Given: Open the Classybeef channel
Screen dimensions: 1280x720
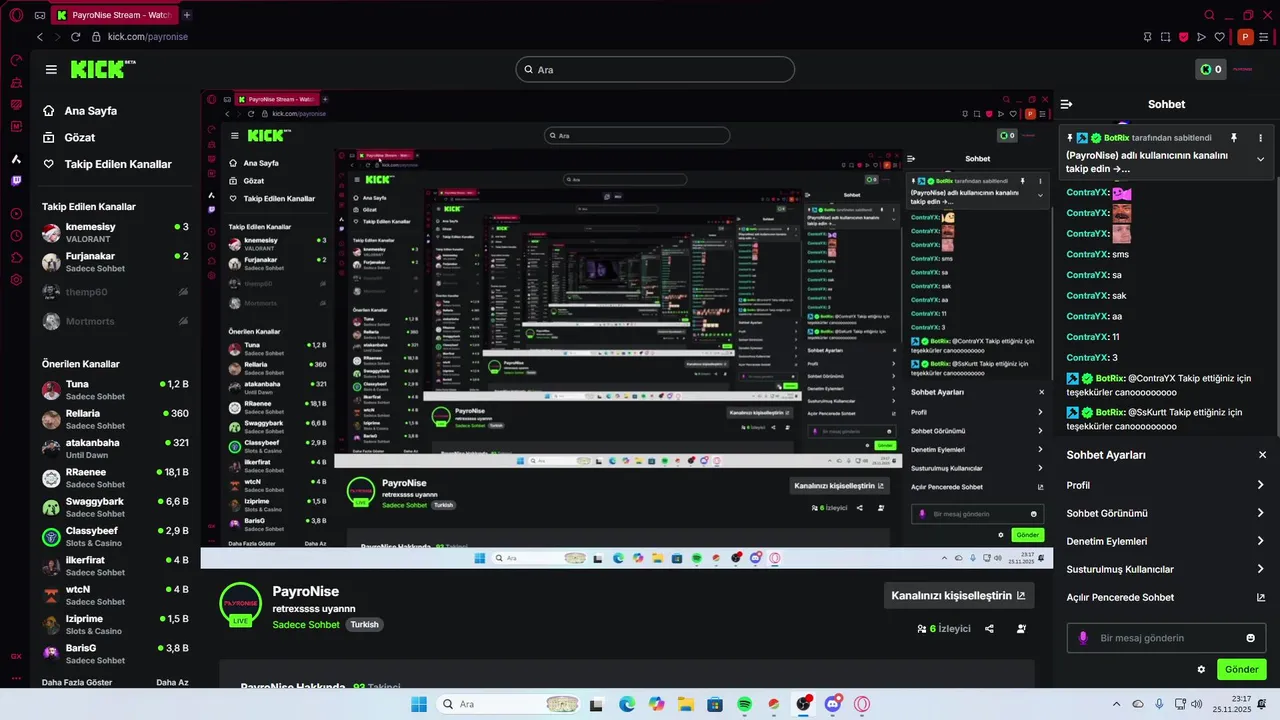Looking at the screenshot, I should pyautogui.click(x=115, y=536).
